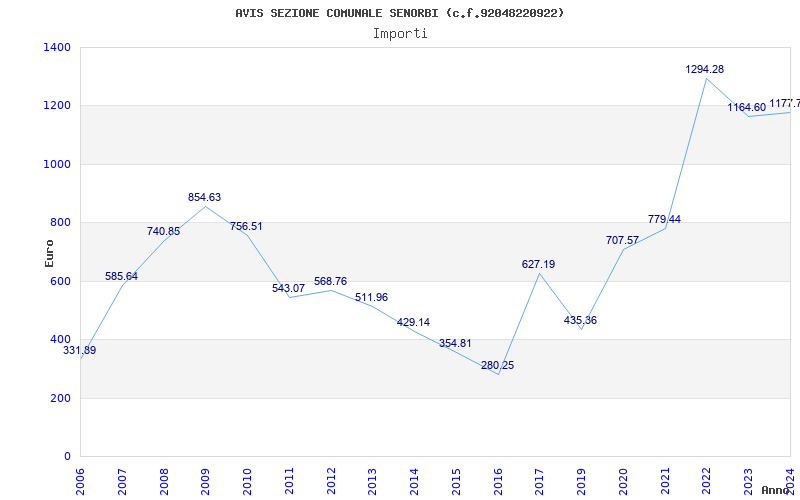
Task: Click the 2010 x-axis year label
Action: point(247,482)
